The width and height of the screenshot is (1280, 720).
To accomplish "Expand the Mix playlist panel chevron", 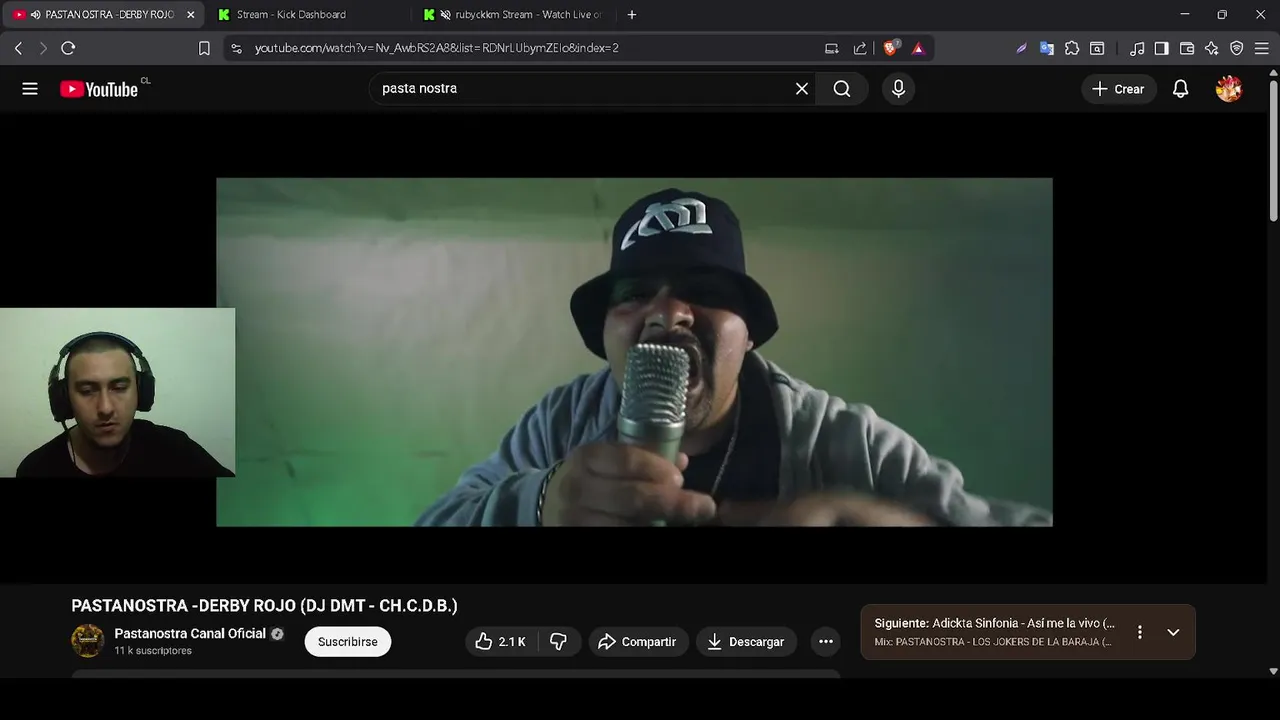I will point(1173,632).
